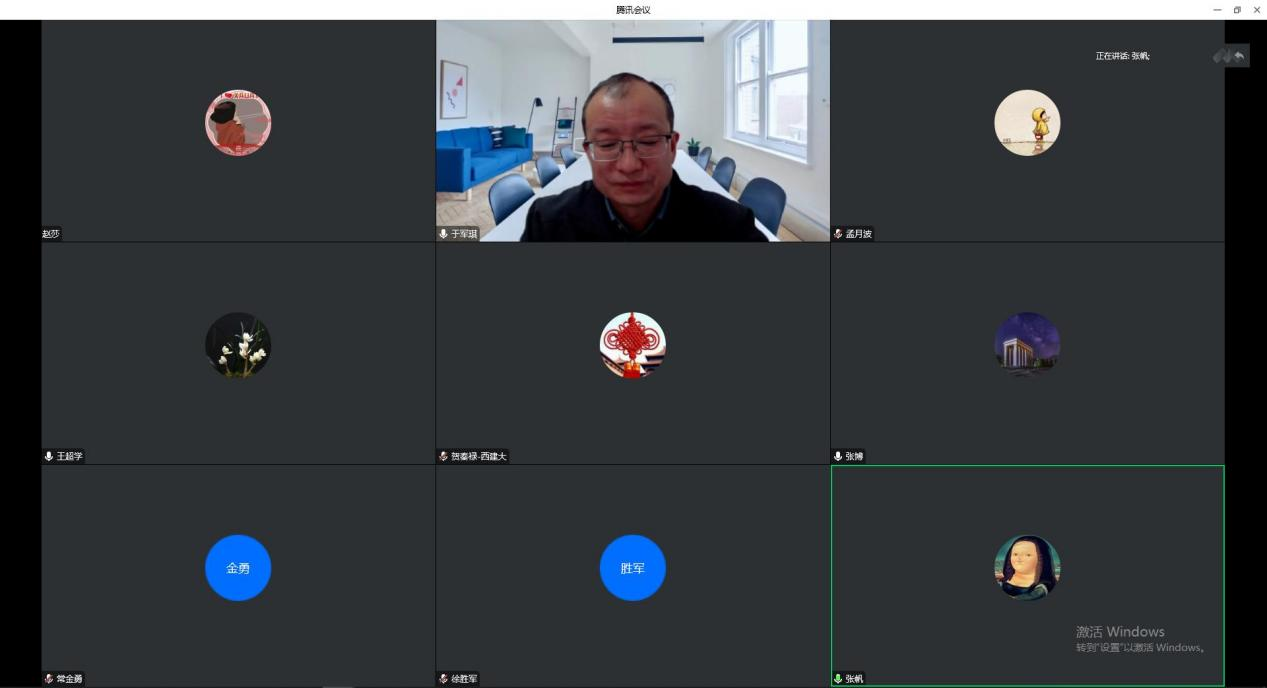This screenshot has width=1267, height=688.
Task: Click the 于军琪 live video feed
Action: [632, 130]
